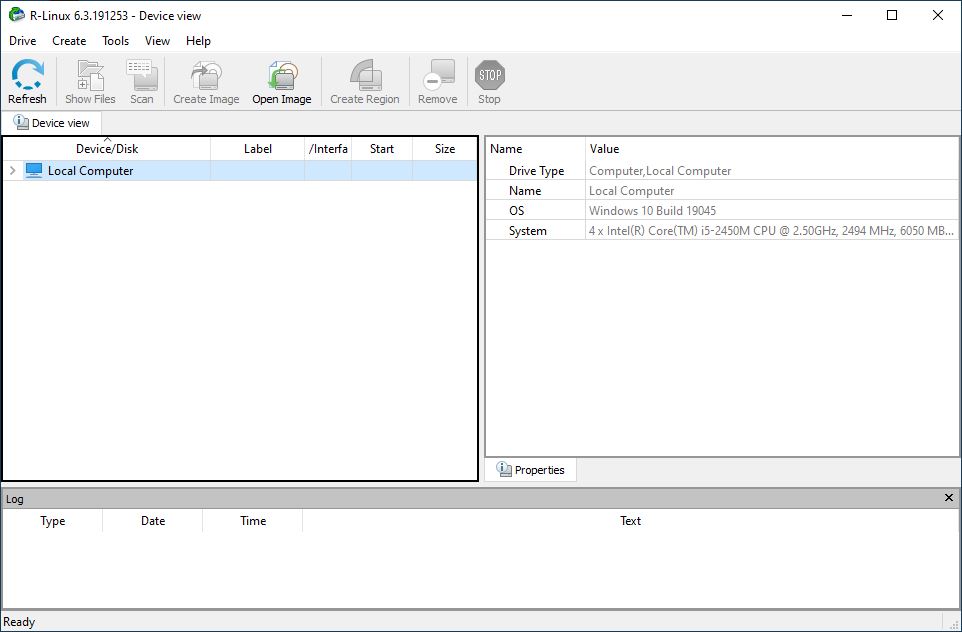
Task: Click the Start column header
Action: coord(382,148)
